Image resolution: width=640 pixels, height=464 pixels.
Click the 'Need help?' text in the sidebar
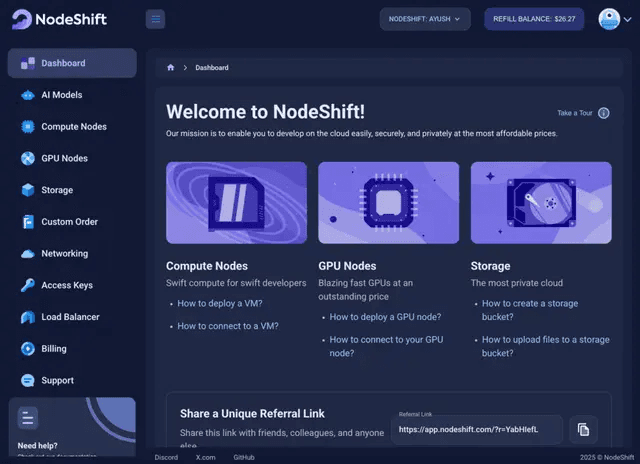38,446
